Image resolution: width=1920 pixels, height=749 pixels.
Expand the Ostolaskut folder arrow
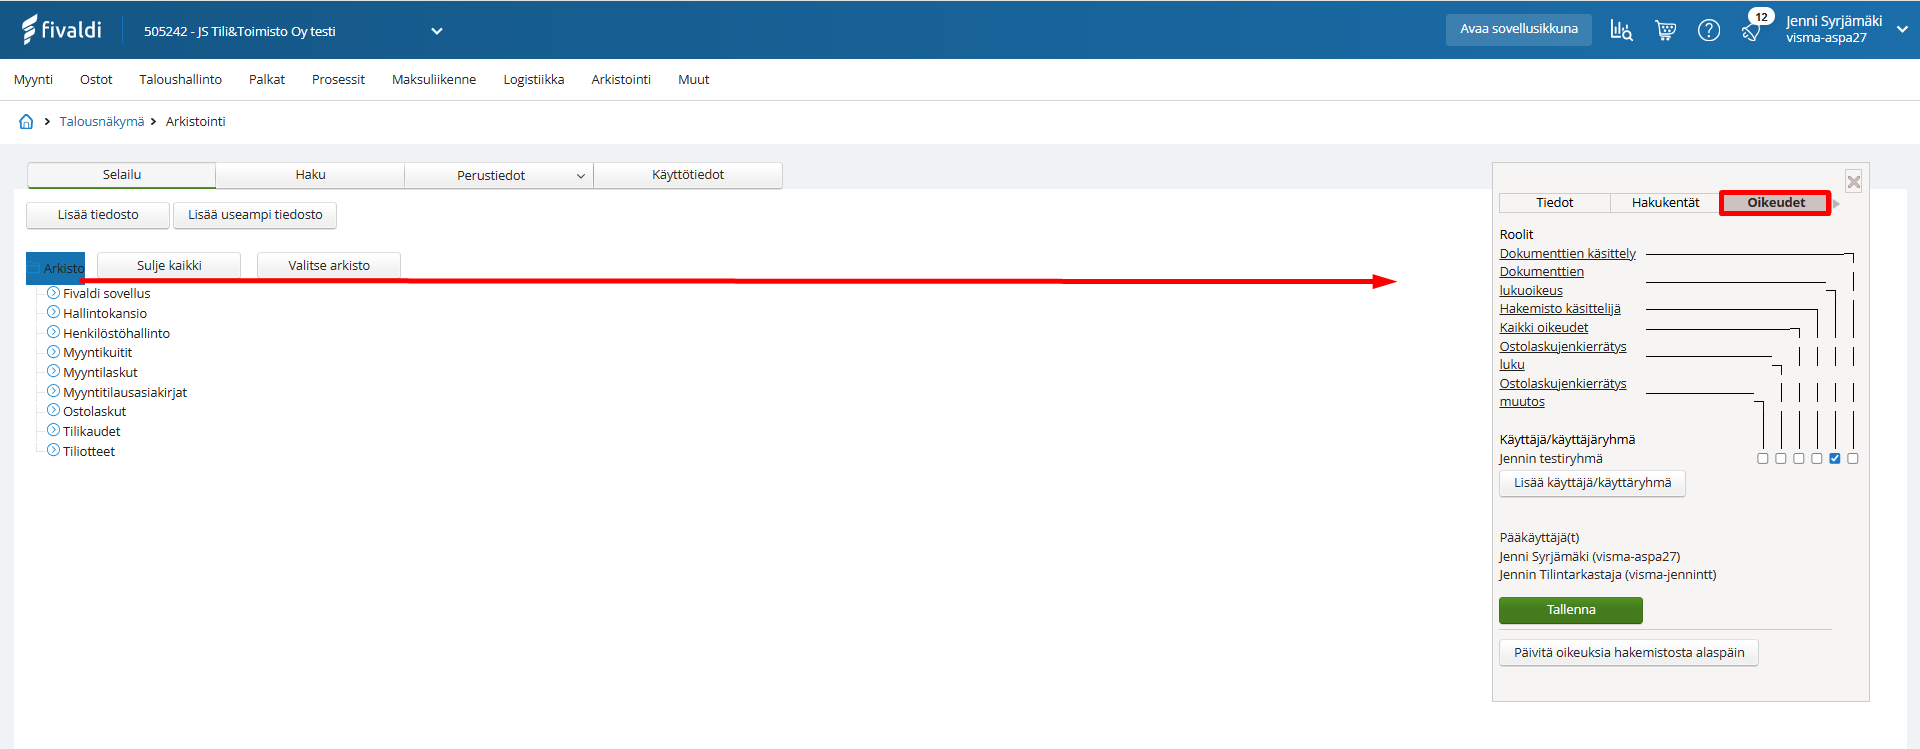click(x=54, y=411)
